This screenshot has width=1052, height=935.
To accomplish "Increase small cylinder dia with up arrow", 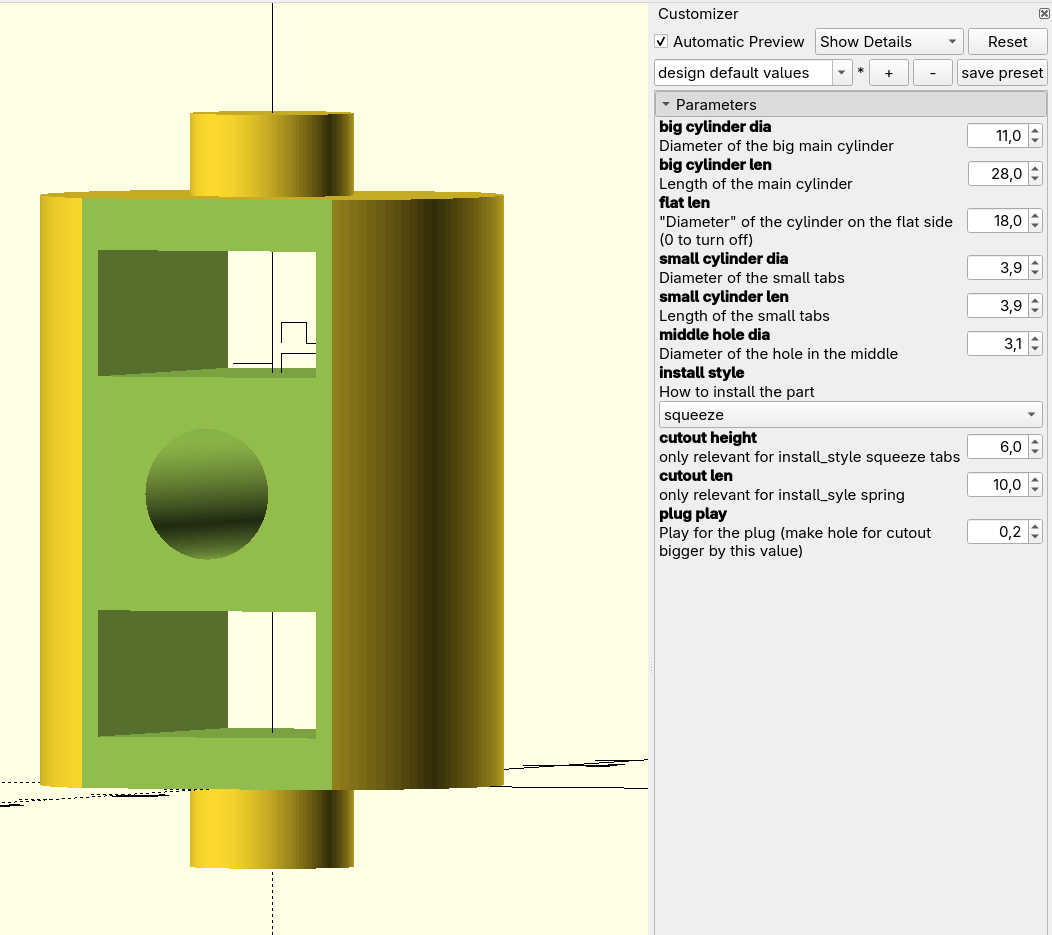I will (x=1035, y=262).
